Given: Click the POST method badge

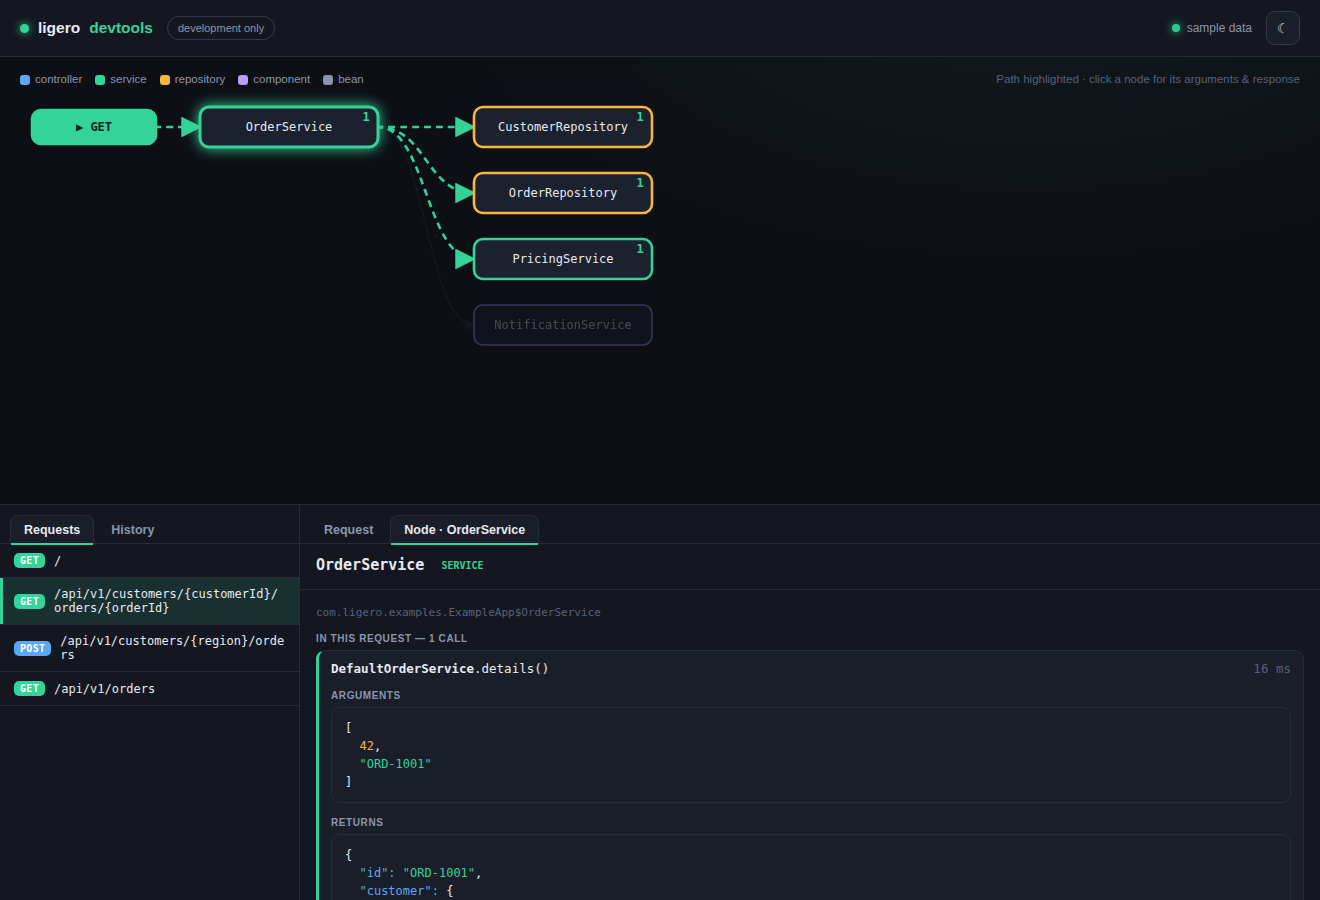Looking at the screenshot, I should tap(33, 648).
